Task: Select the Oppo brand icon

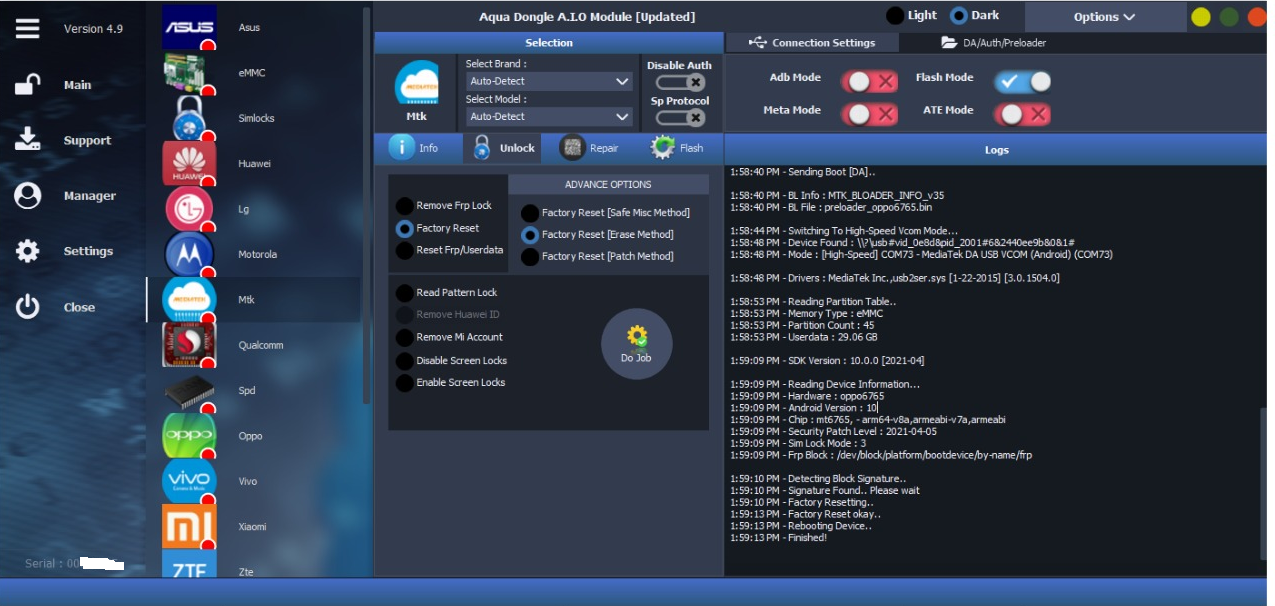Action: (189, 436)
